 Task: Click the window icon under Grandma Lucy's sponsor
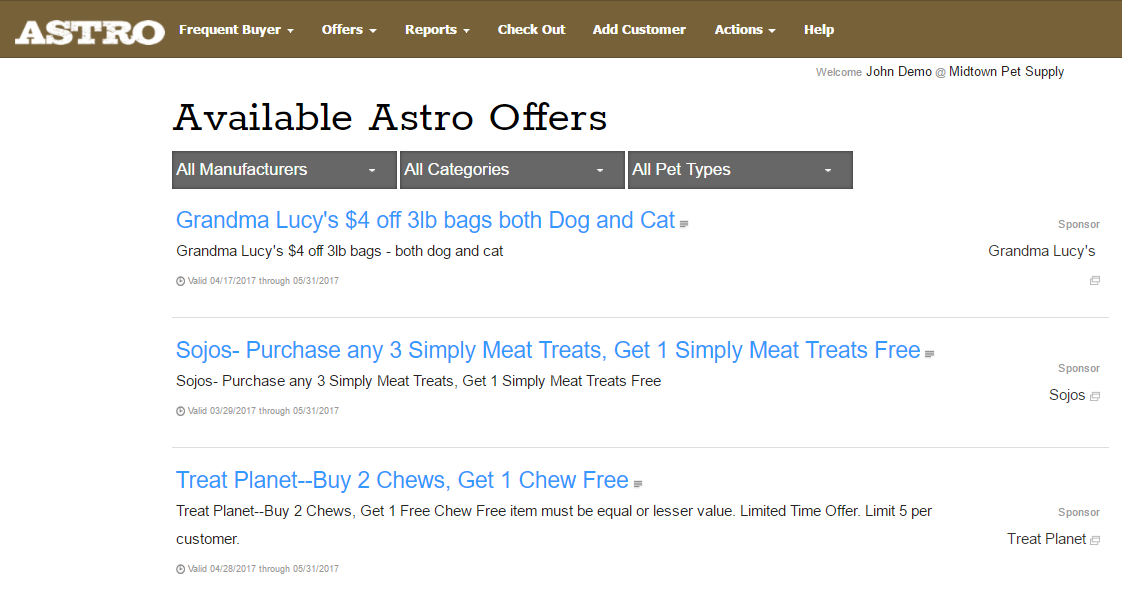(1095, 280)
